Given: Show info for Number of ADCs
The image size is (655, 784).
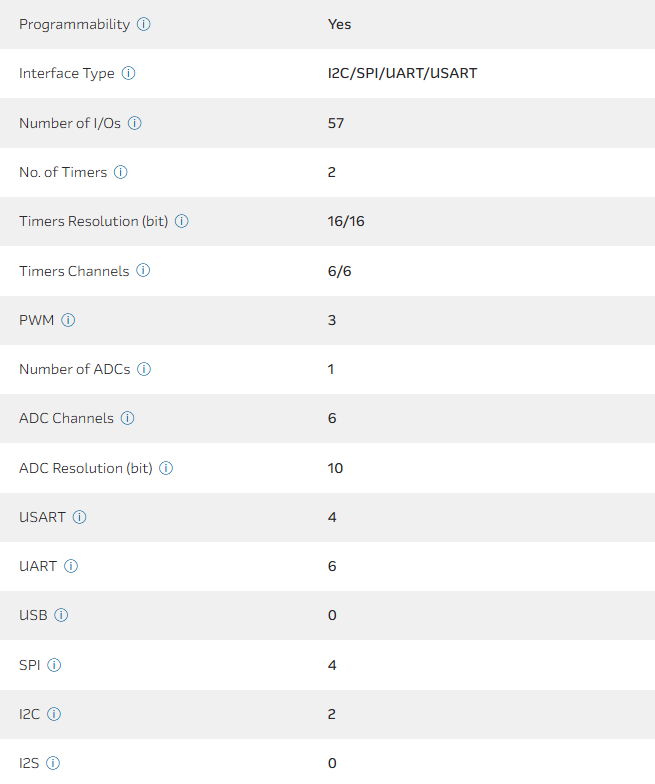Looking at the screenshot, I should coord(144,369).
